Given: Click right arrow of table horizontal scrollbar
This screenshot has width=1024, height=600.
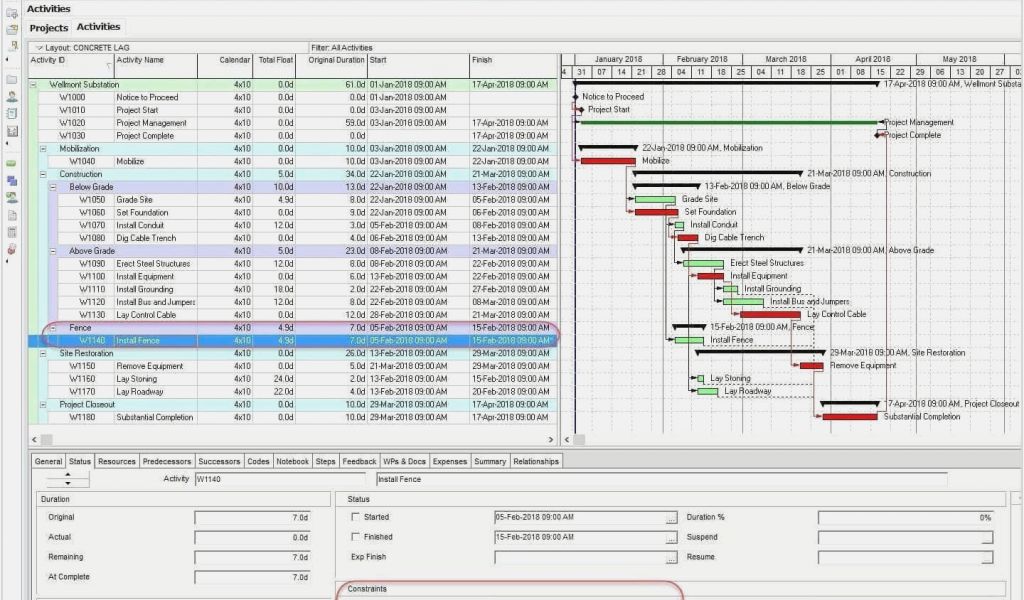Looking at the screenshot, I should tap(551, 440).
